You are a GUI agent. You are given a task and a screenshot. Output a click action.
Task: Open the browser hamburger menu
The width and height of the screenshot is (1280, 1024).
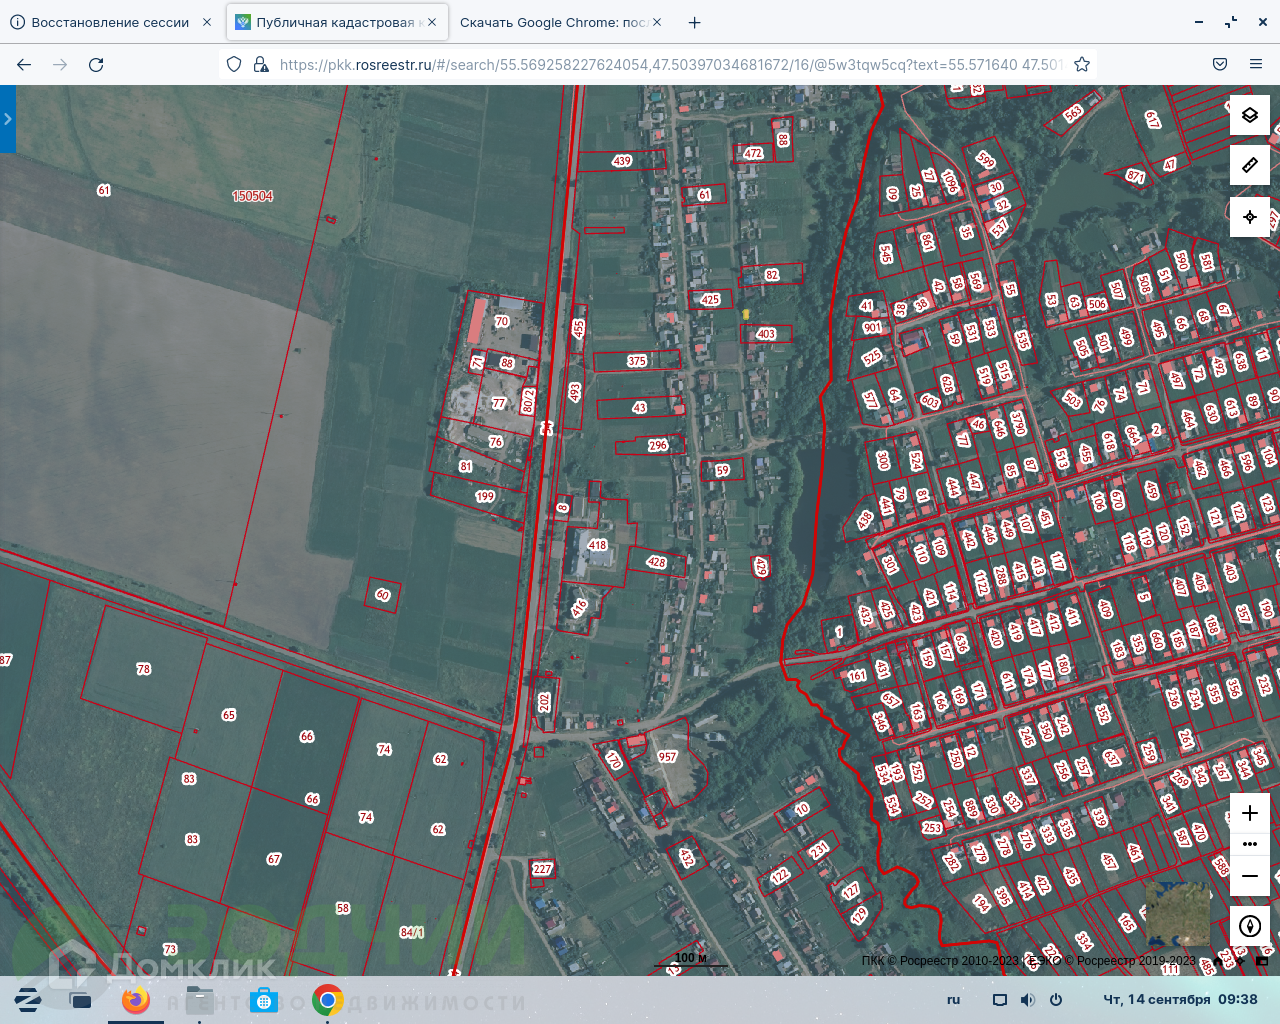[1255, 64]
